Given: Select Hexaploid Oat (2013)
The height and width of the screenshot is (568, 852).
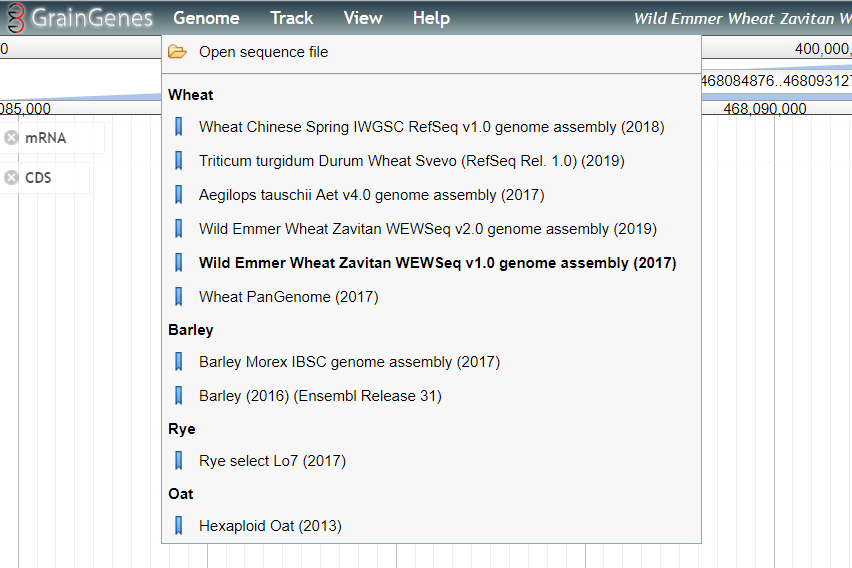Looking at the screenshot, I should (431, 526).
